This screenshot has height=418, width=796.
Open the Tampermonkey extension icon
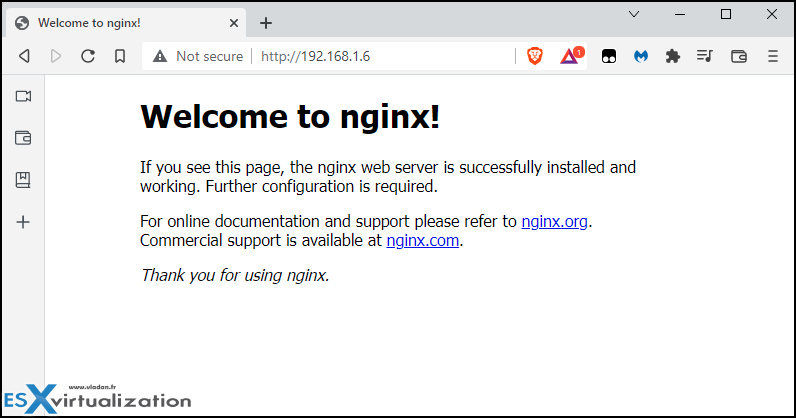pos(609,56)
